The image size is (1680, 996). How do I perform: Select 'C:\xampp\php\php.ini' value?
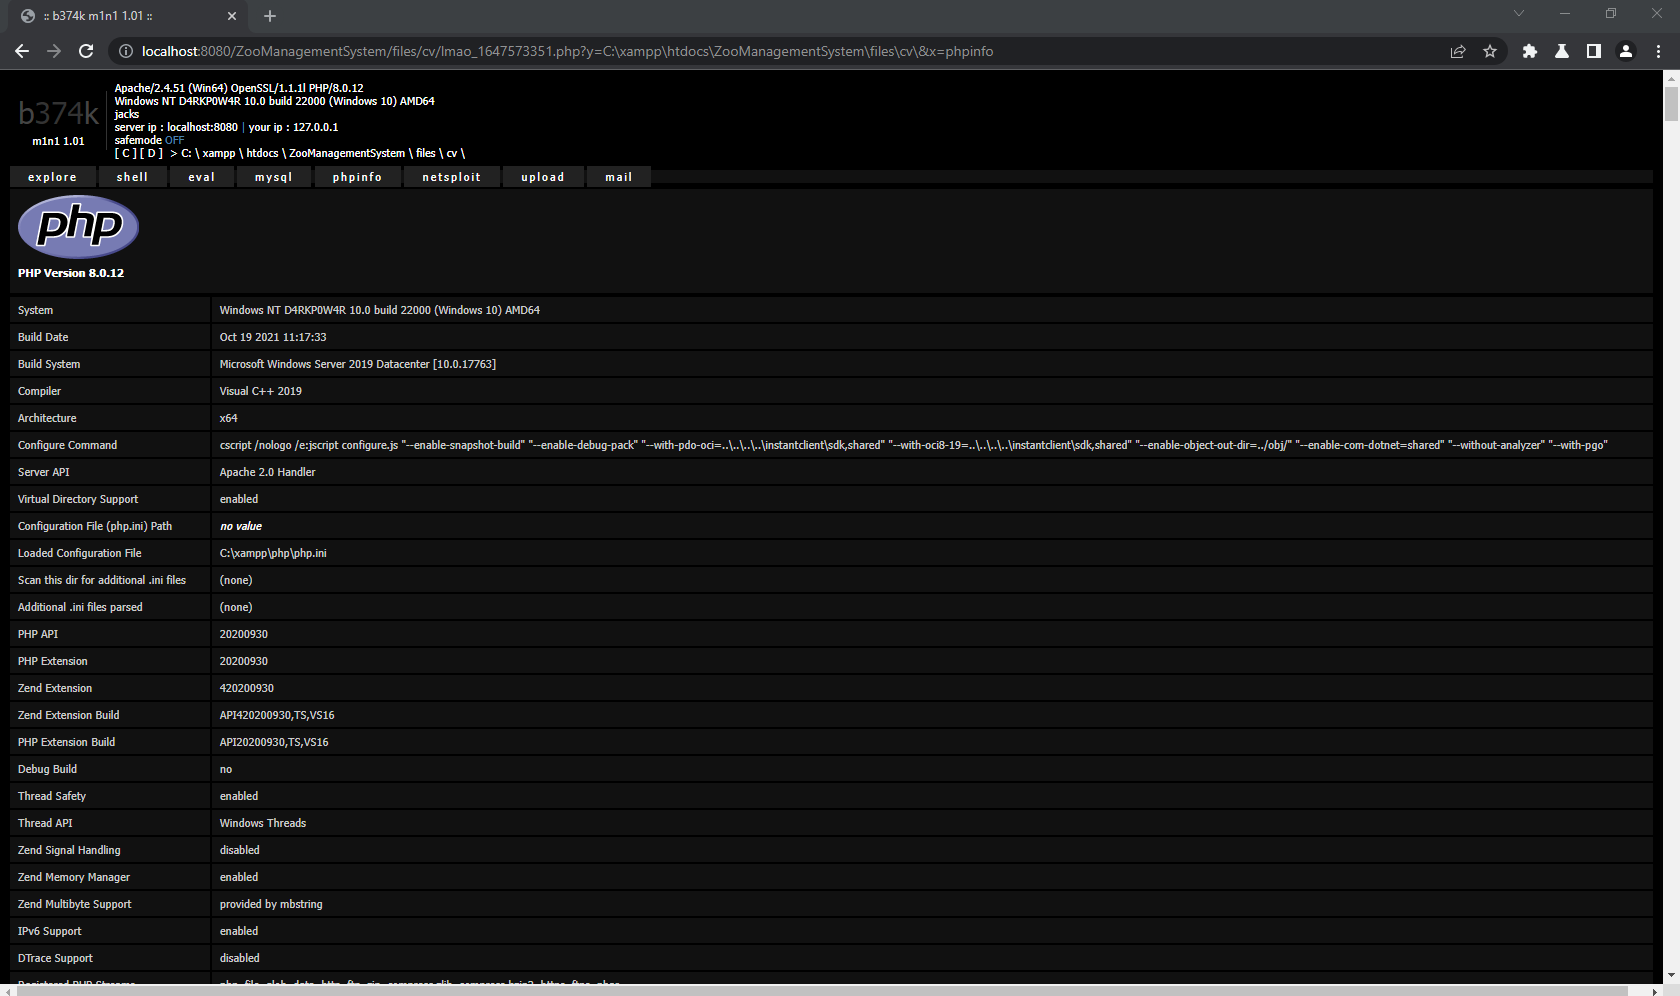click(x=273, y=553)
